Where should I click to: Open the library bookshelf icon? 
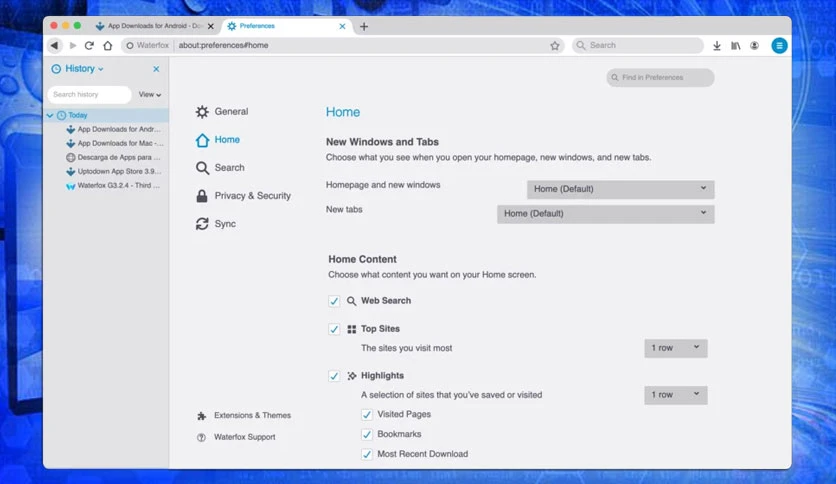point(735,46)
